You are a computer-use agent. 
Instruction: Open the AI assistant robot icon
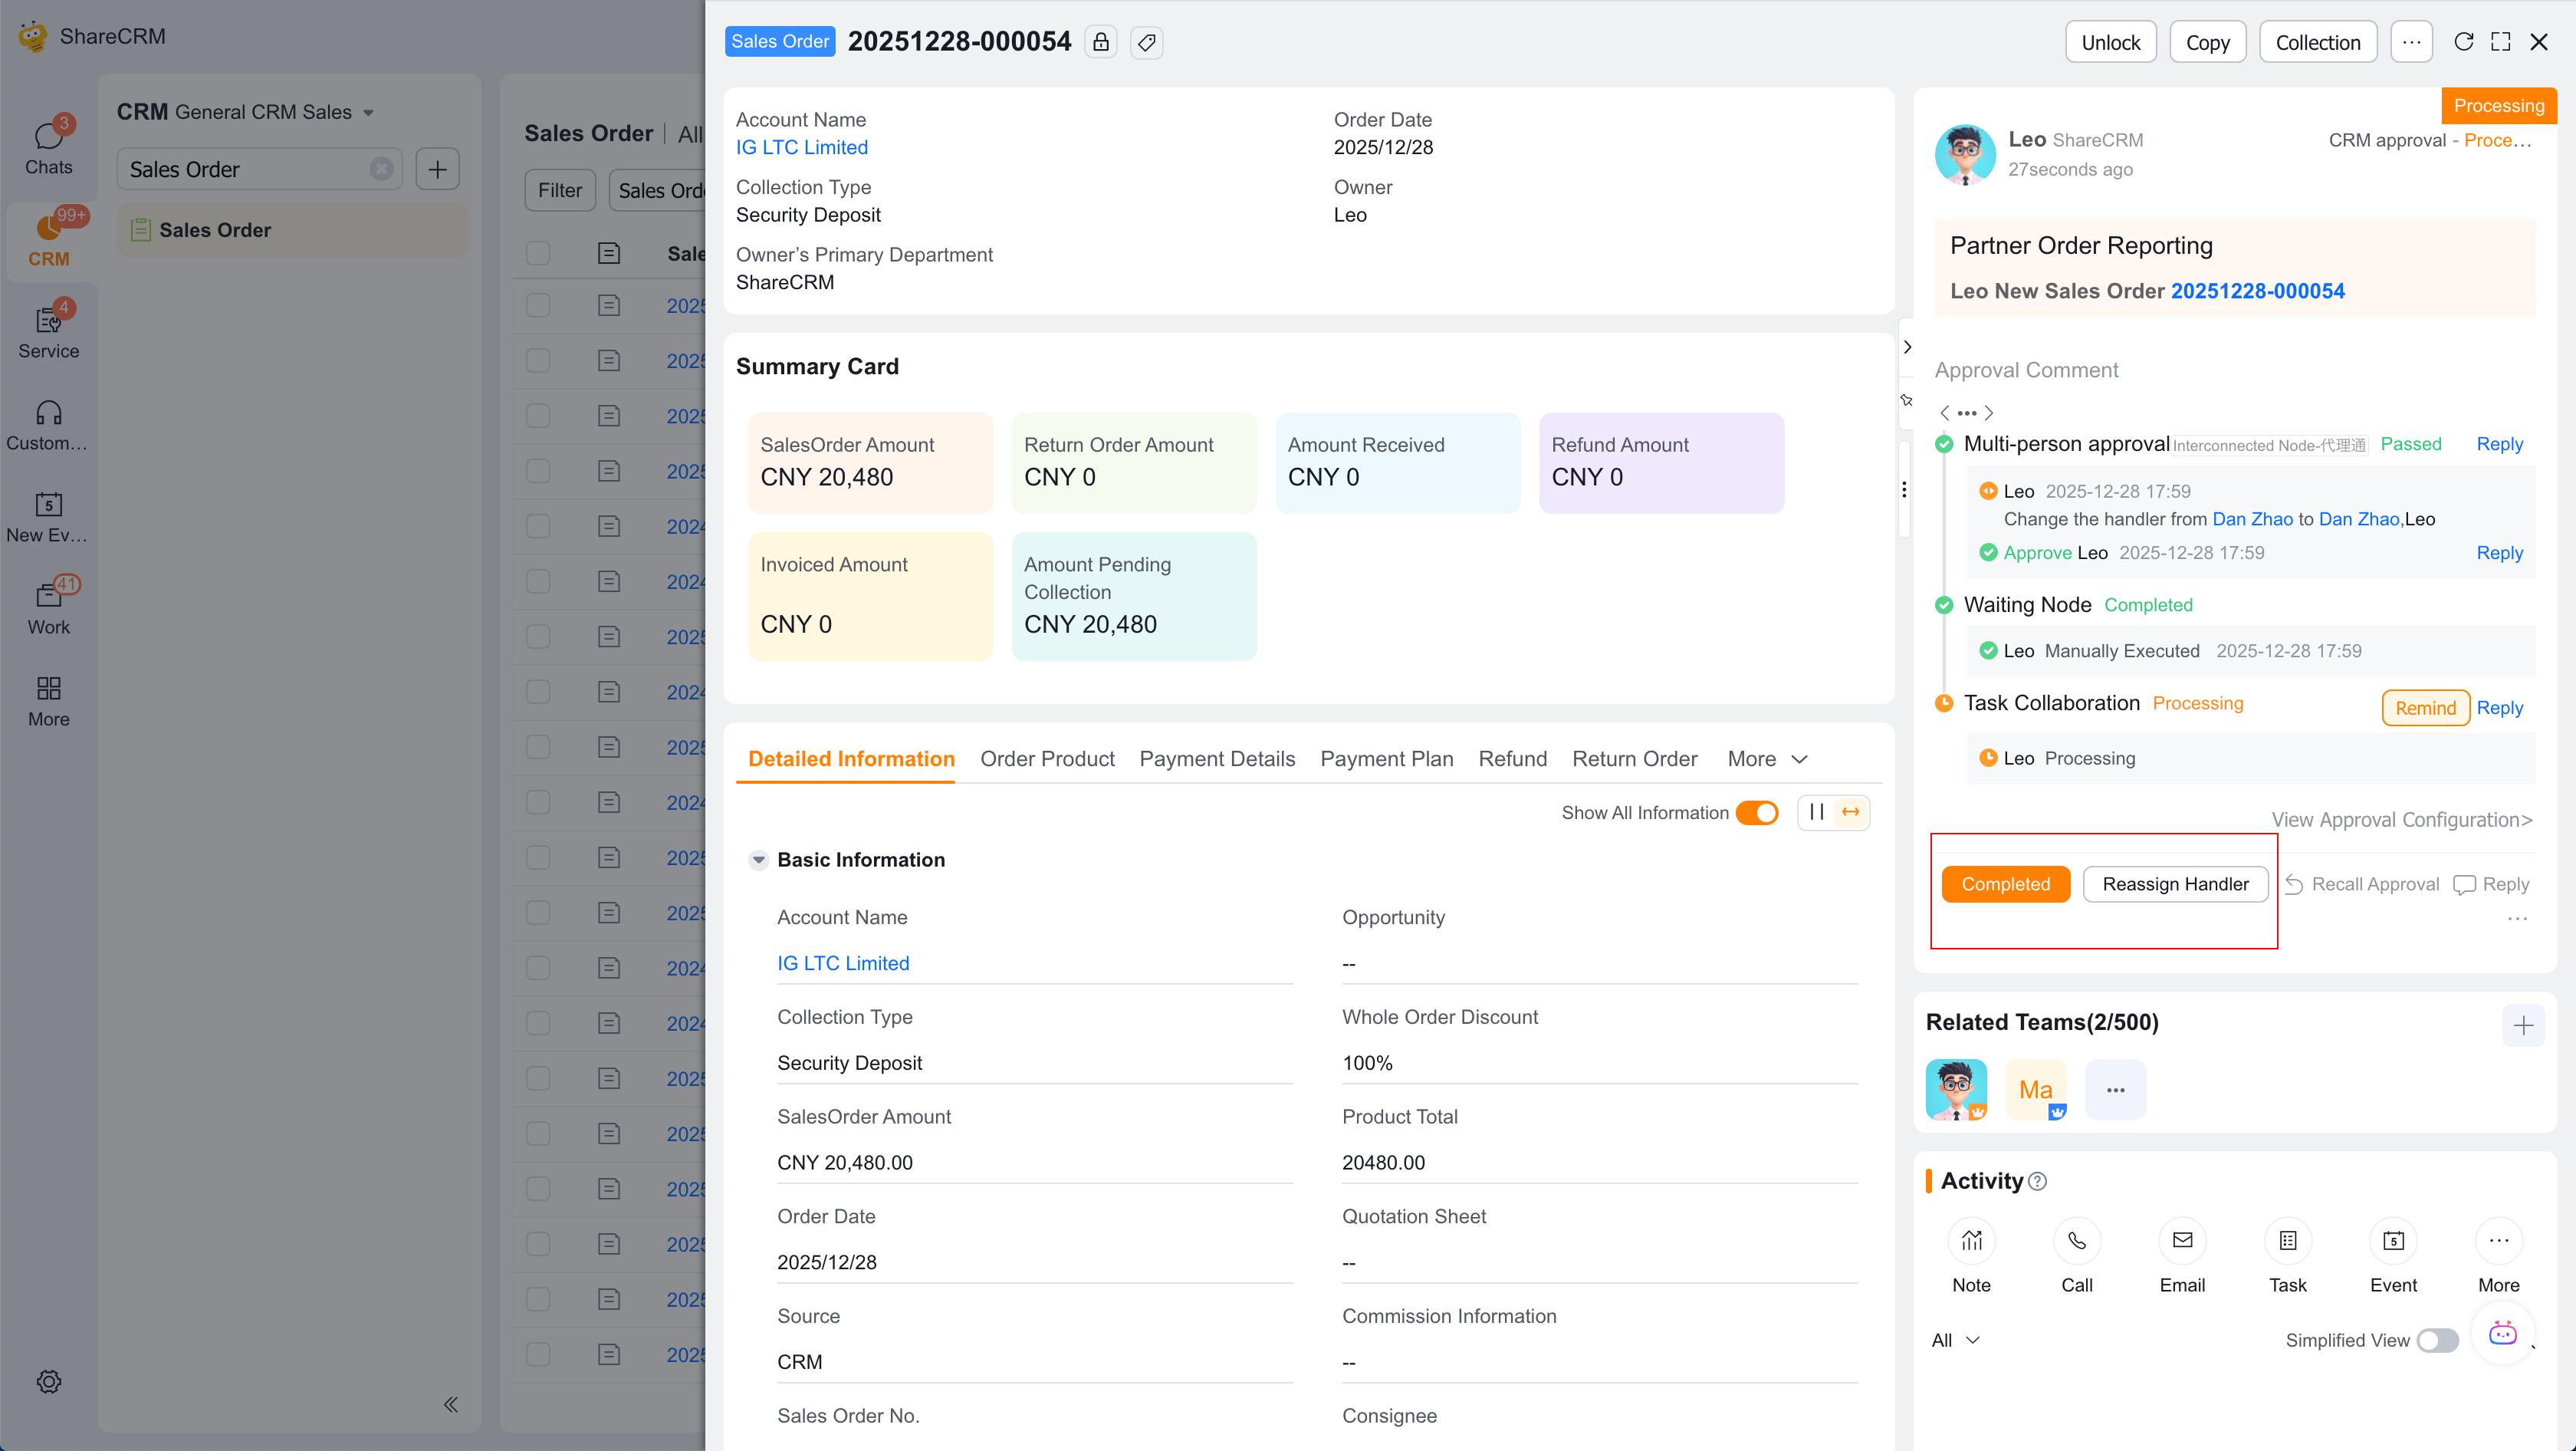click(2502, 1333)
